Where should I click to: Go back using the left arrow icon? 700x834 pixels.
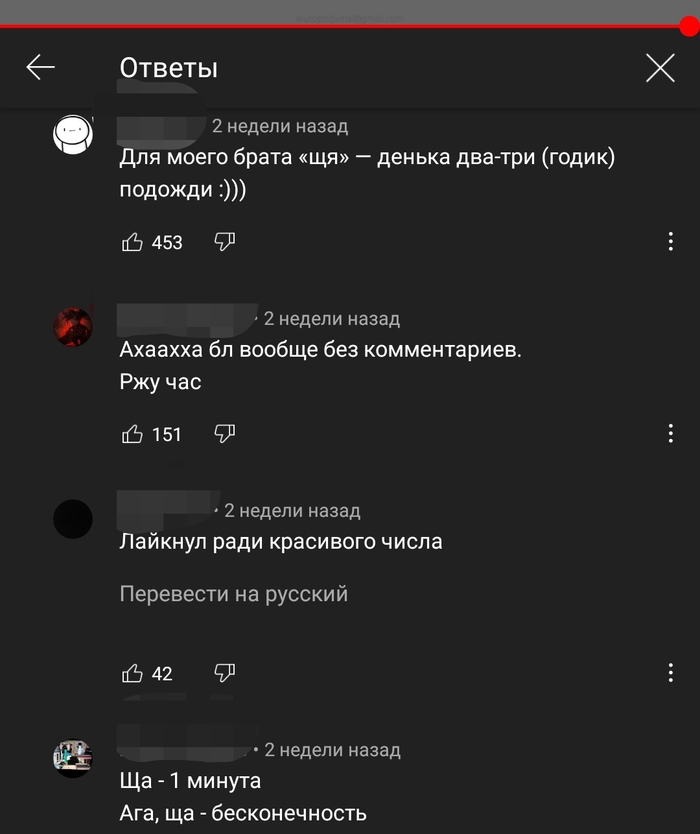40,67
